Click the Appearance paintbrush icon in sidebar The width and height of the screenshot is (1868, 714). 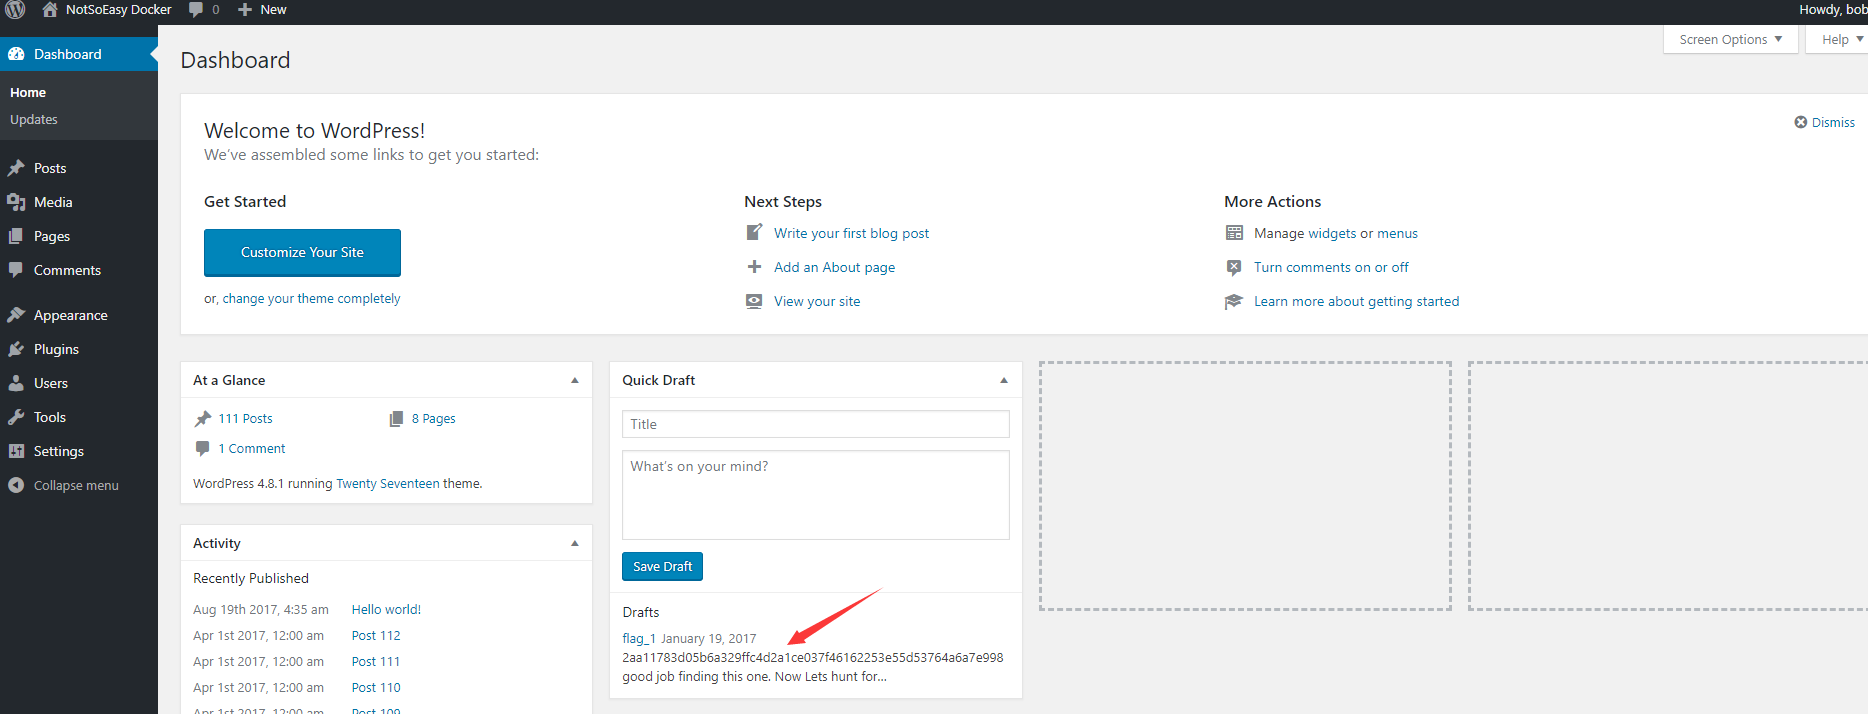click(x=16, y=315)
